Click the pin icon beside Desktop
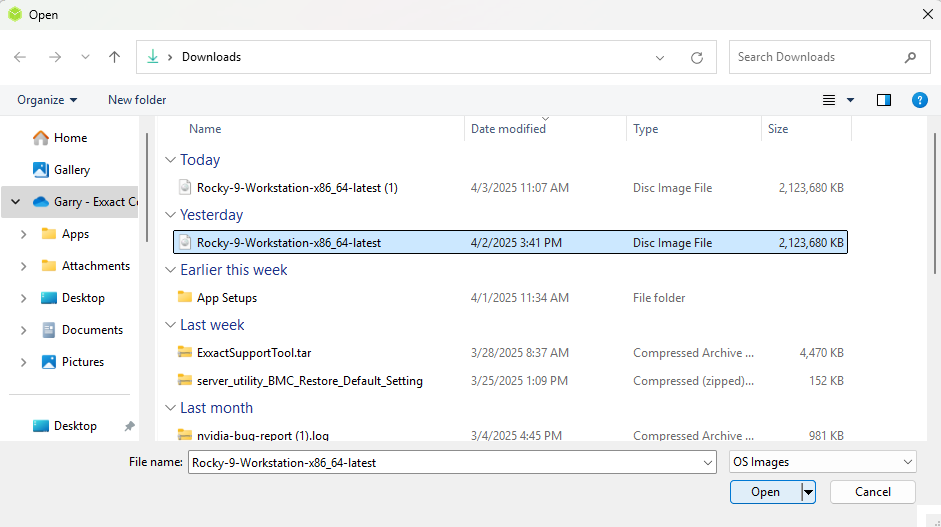The width and height of the screenshot is (941, 527). pyautogui.click(x=129, y=426)
